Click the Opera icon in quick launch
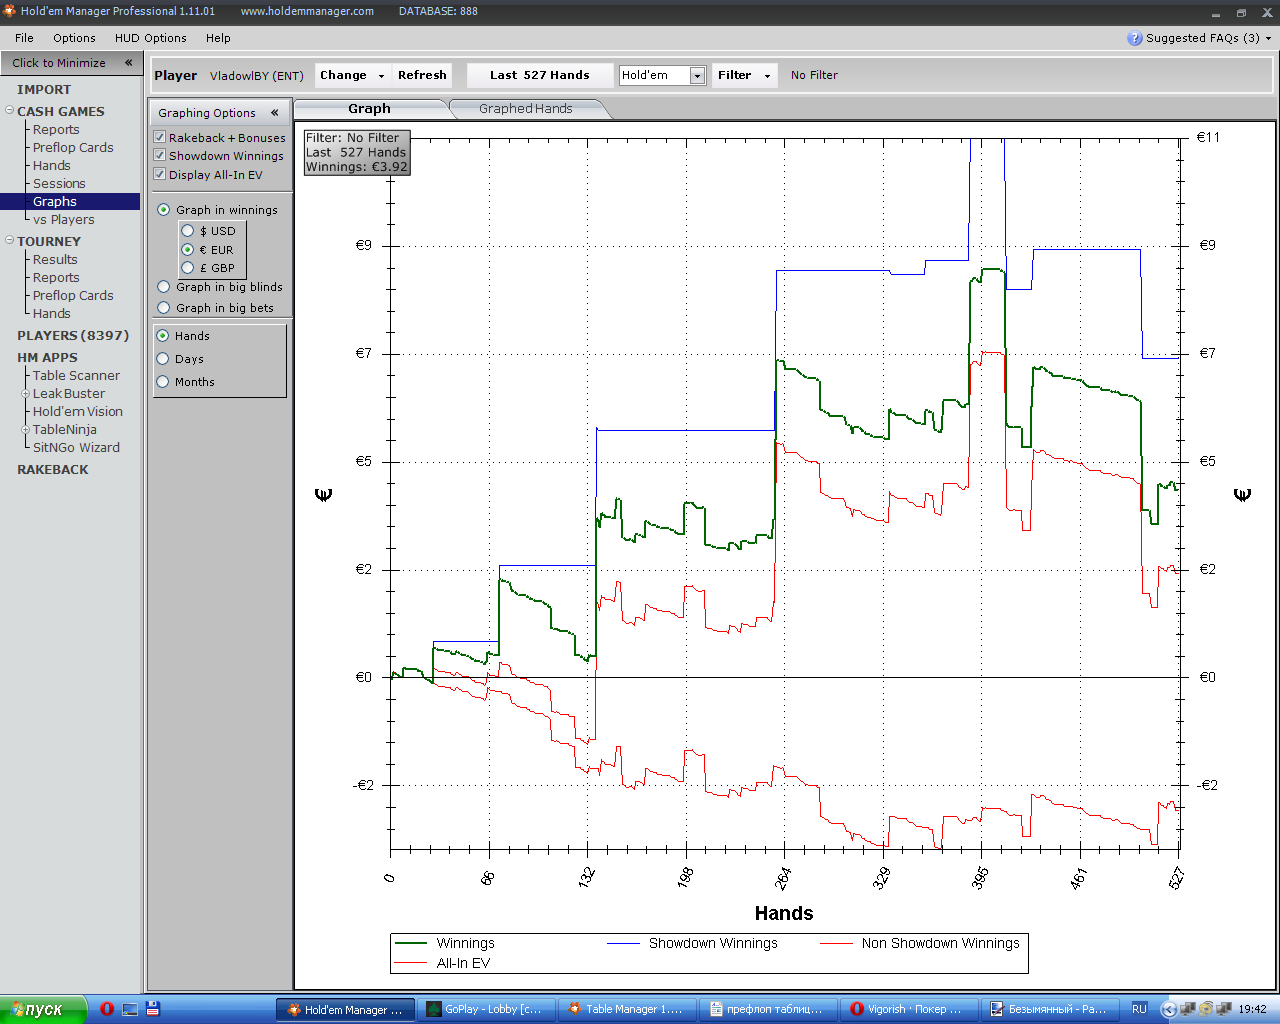Image resolution: width=1280 pixels, height=1024 pixels. click(107, 1009)
